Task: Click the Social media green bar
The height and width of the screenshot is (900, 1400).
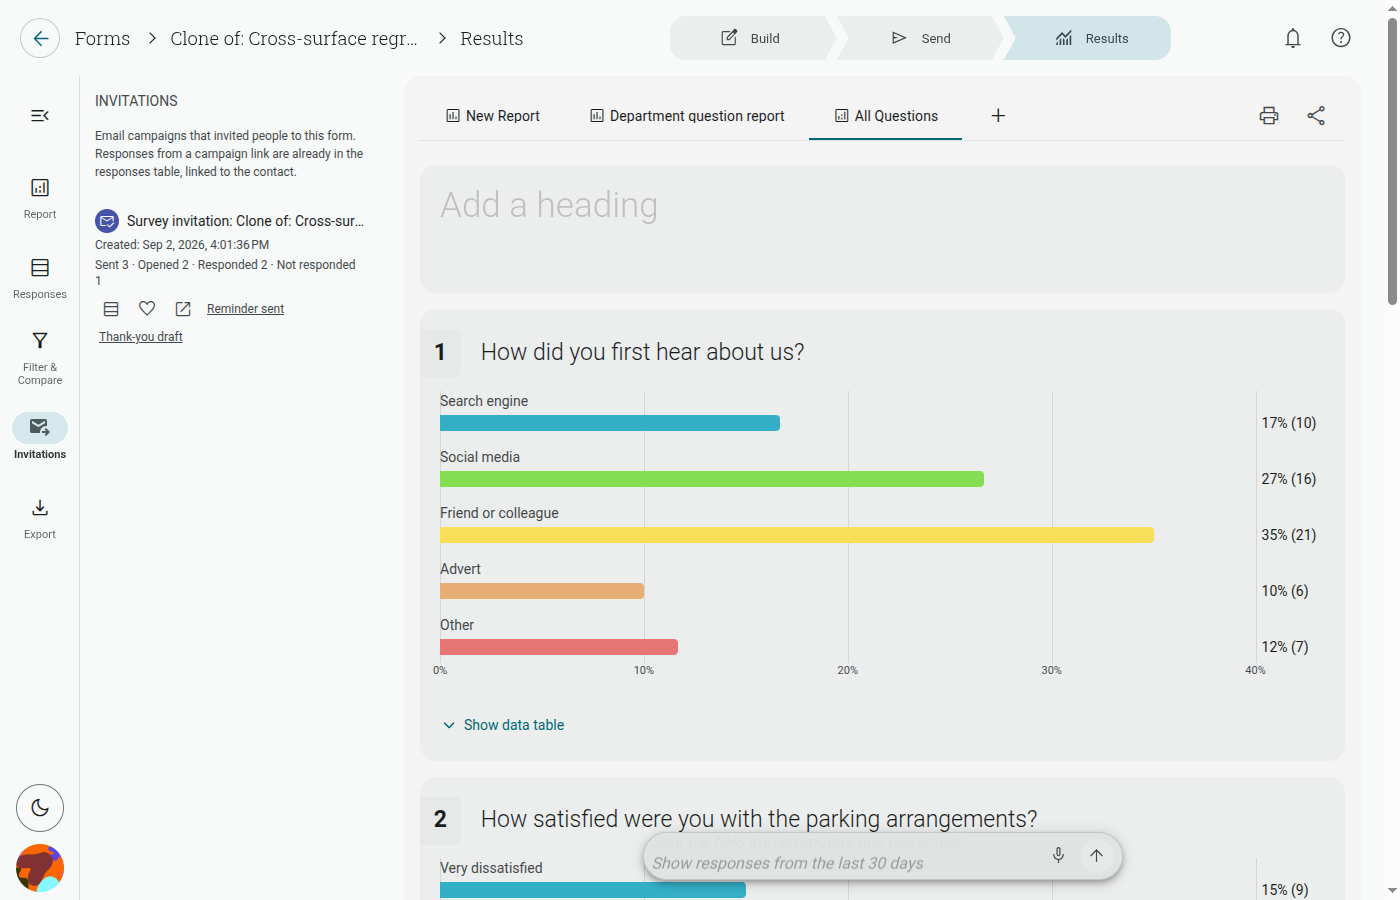Action: click(x=712, y=479)
